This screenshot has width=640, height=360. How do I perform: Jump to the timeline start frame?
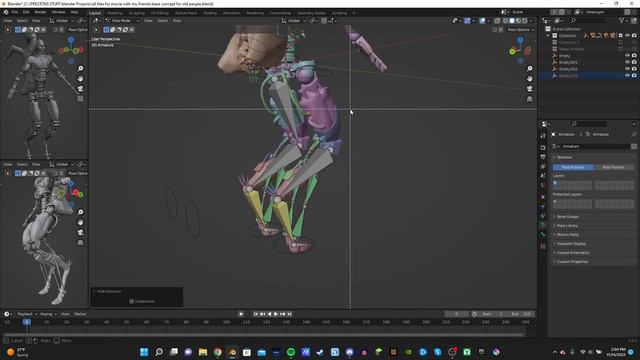point(256,314)
